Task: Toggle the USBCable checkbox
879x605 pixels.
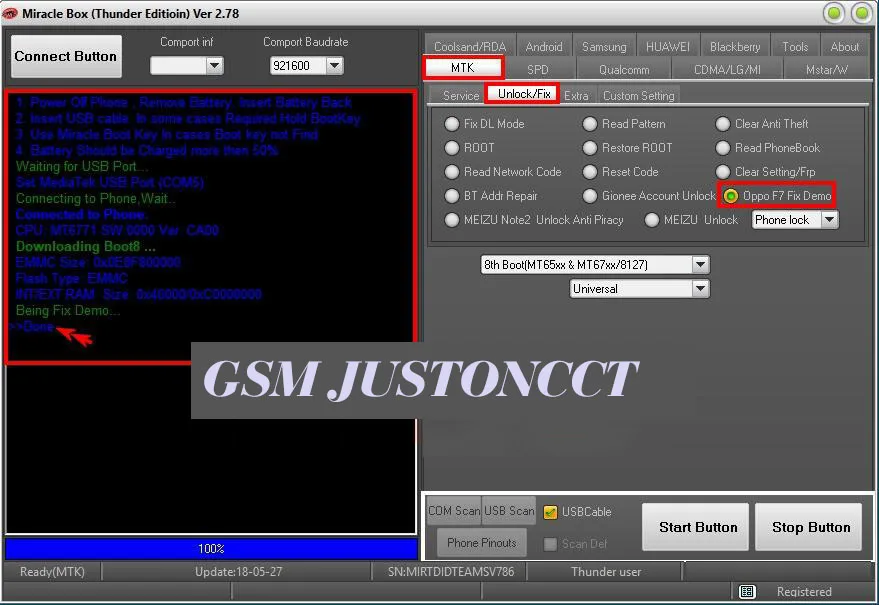Action: (x=550, y=512)
